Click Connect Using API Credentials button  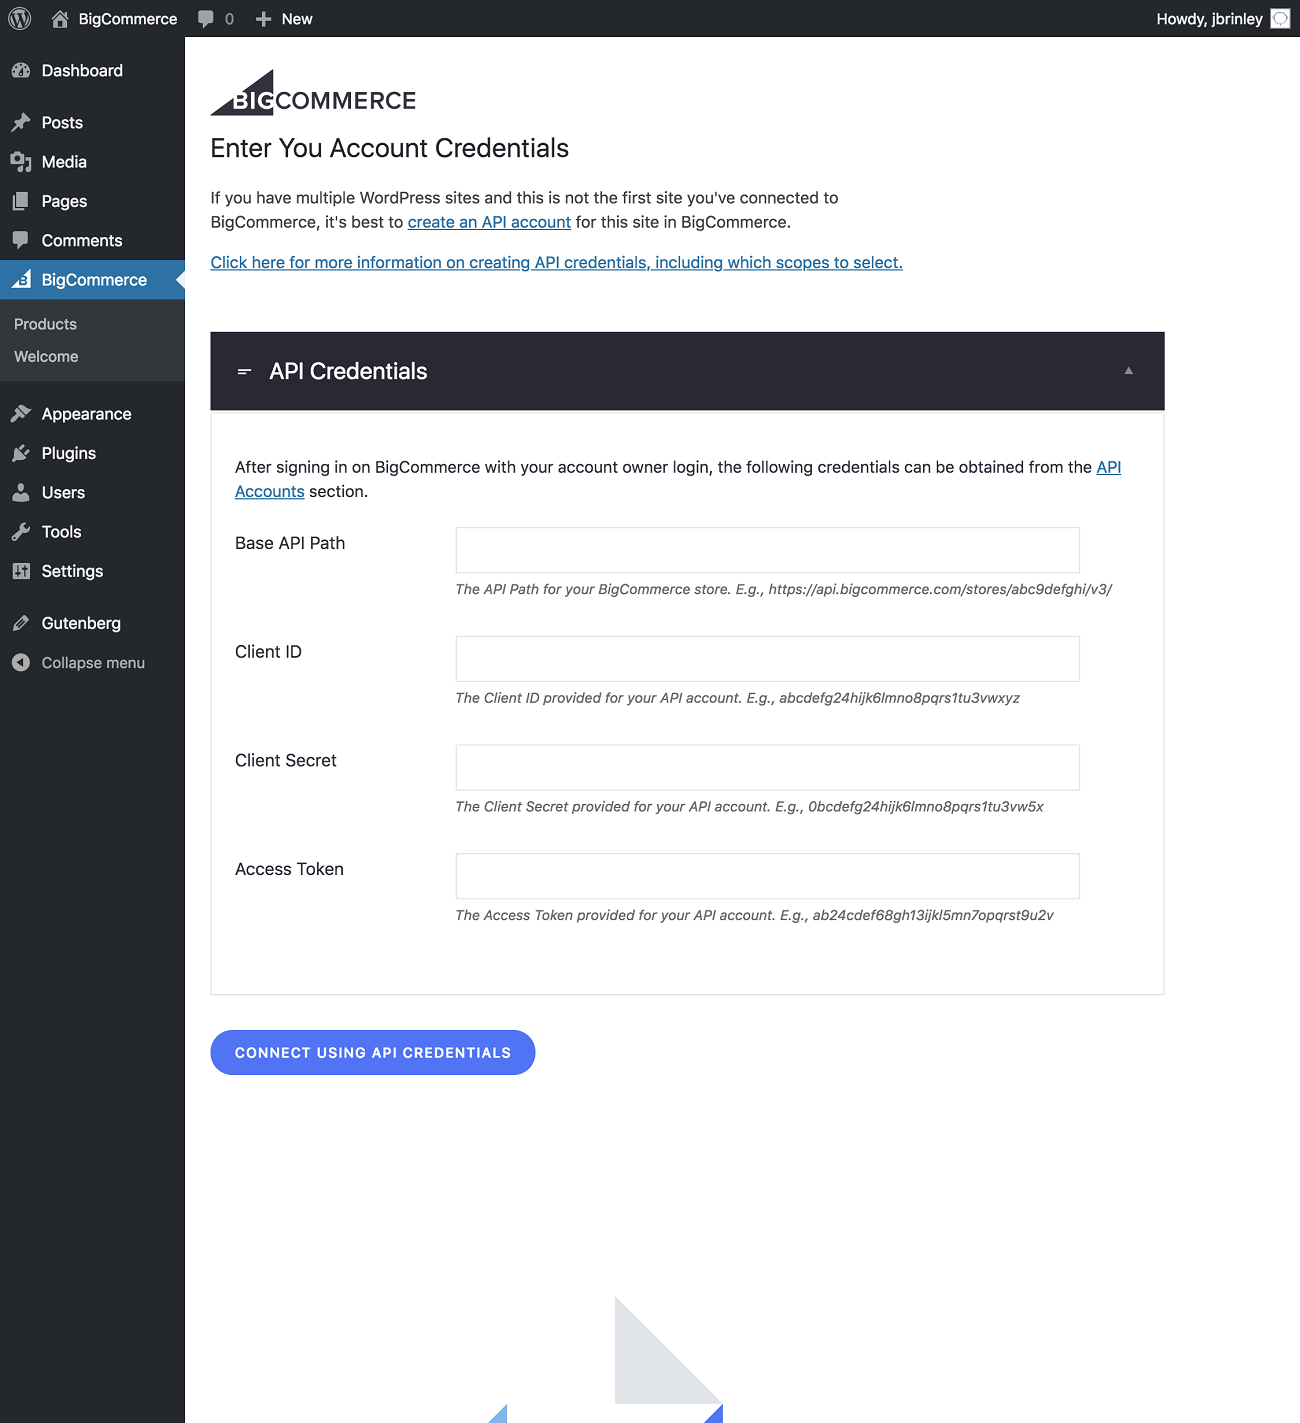point(373,1053)
